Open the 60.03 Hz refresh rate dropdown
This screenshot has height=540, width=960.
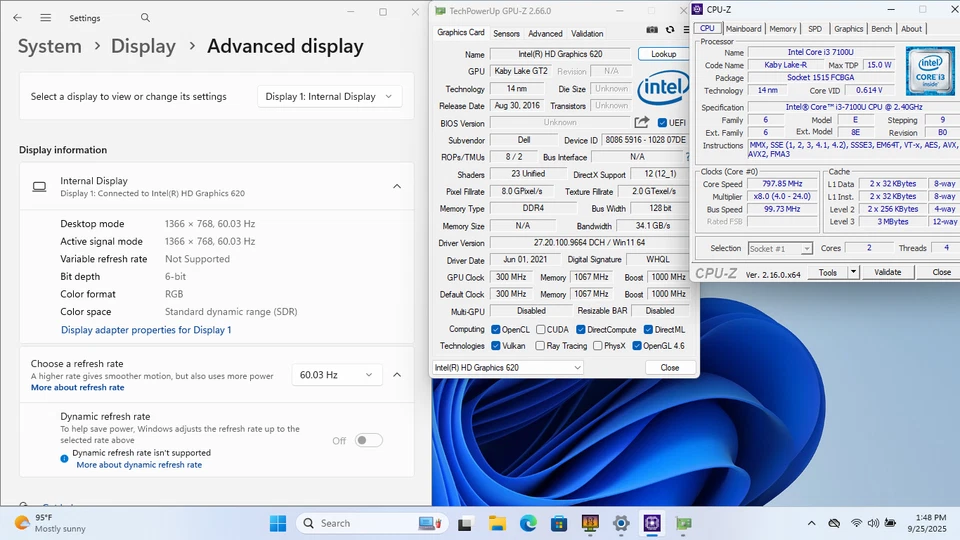(337, 375)
